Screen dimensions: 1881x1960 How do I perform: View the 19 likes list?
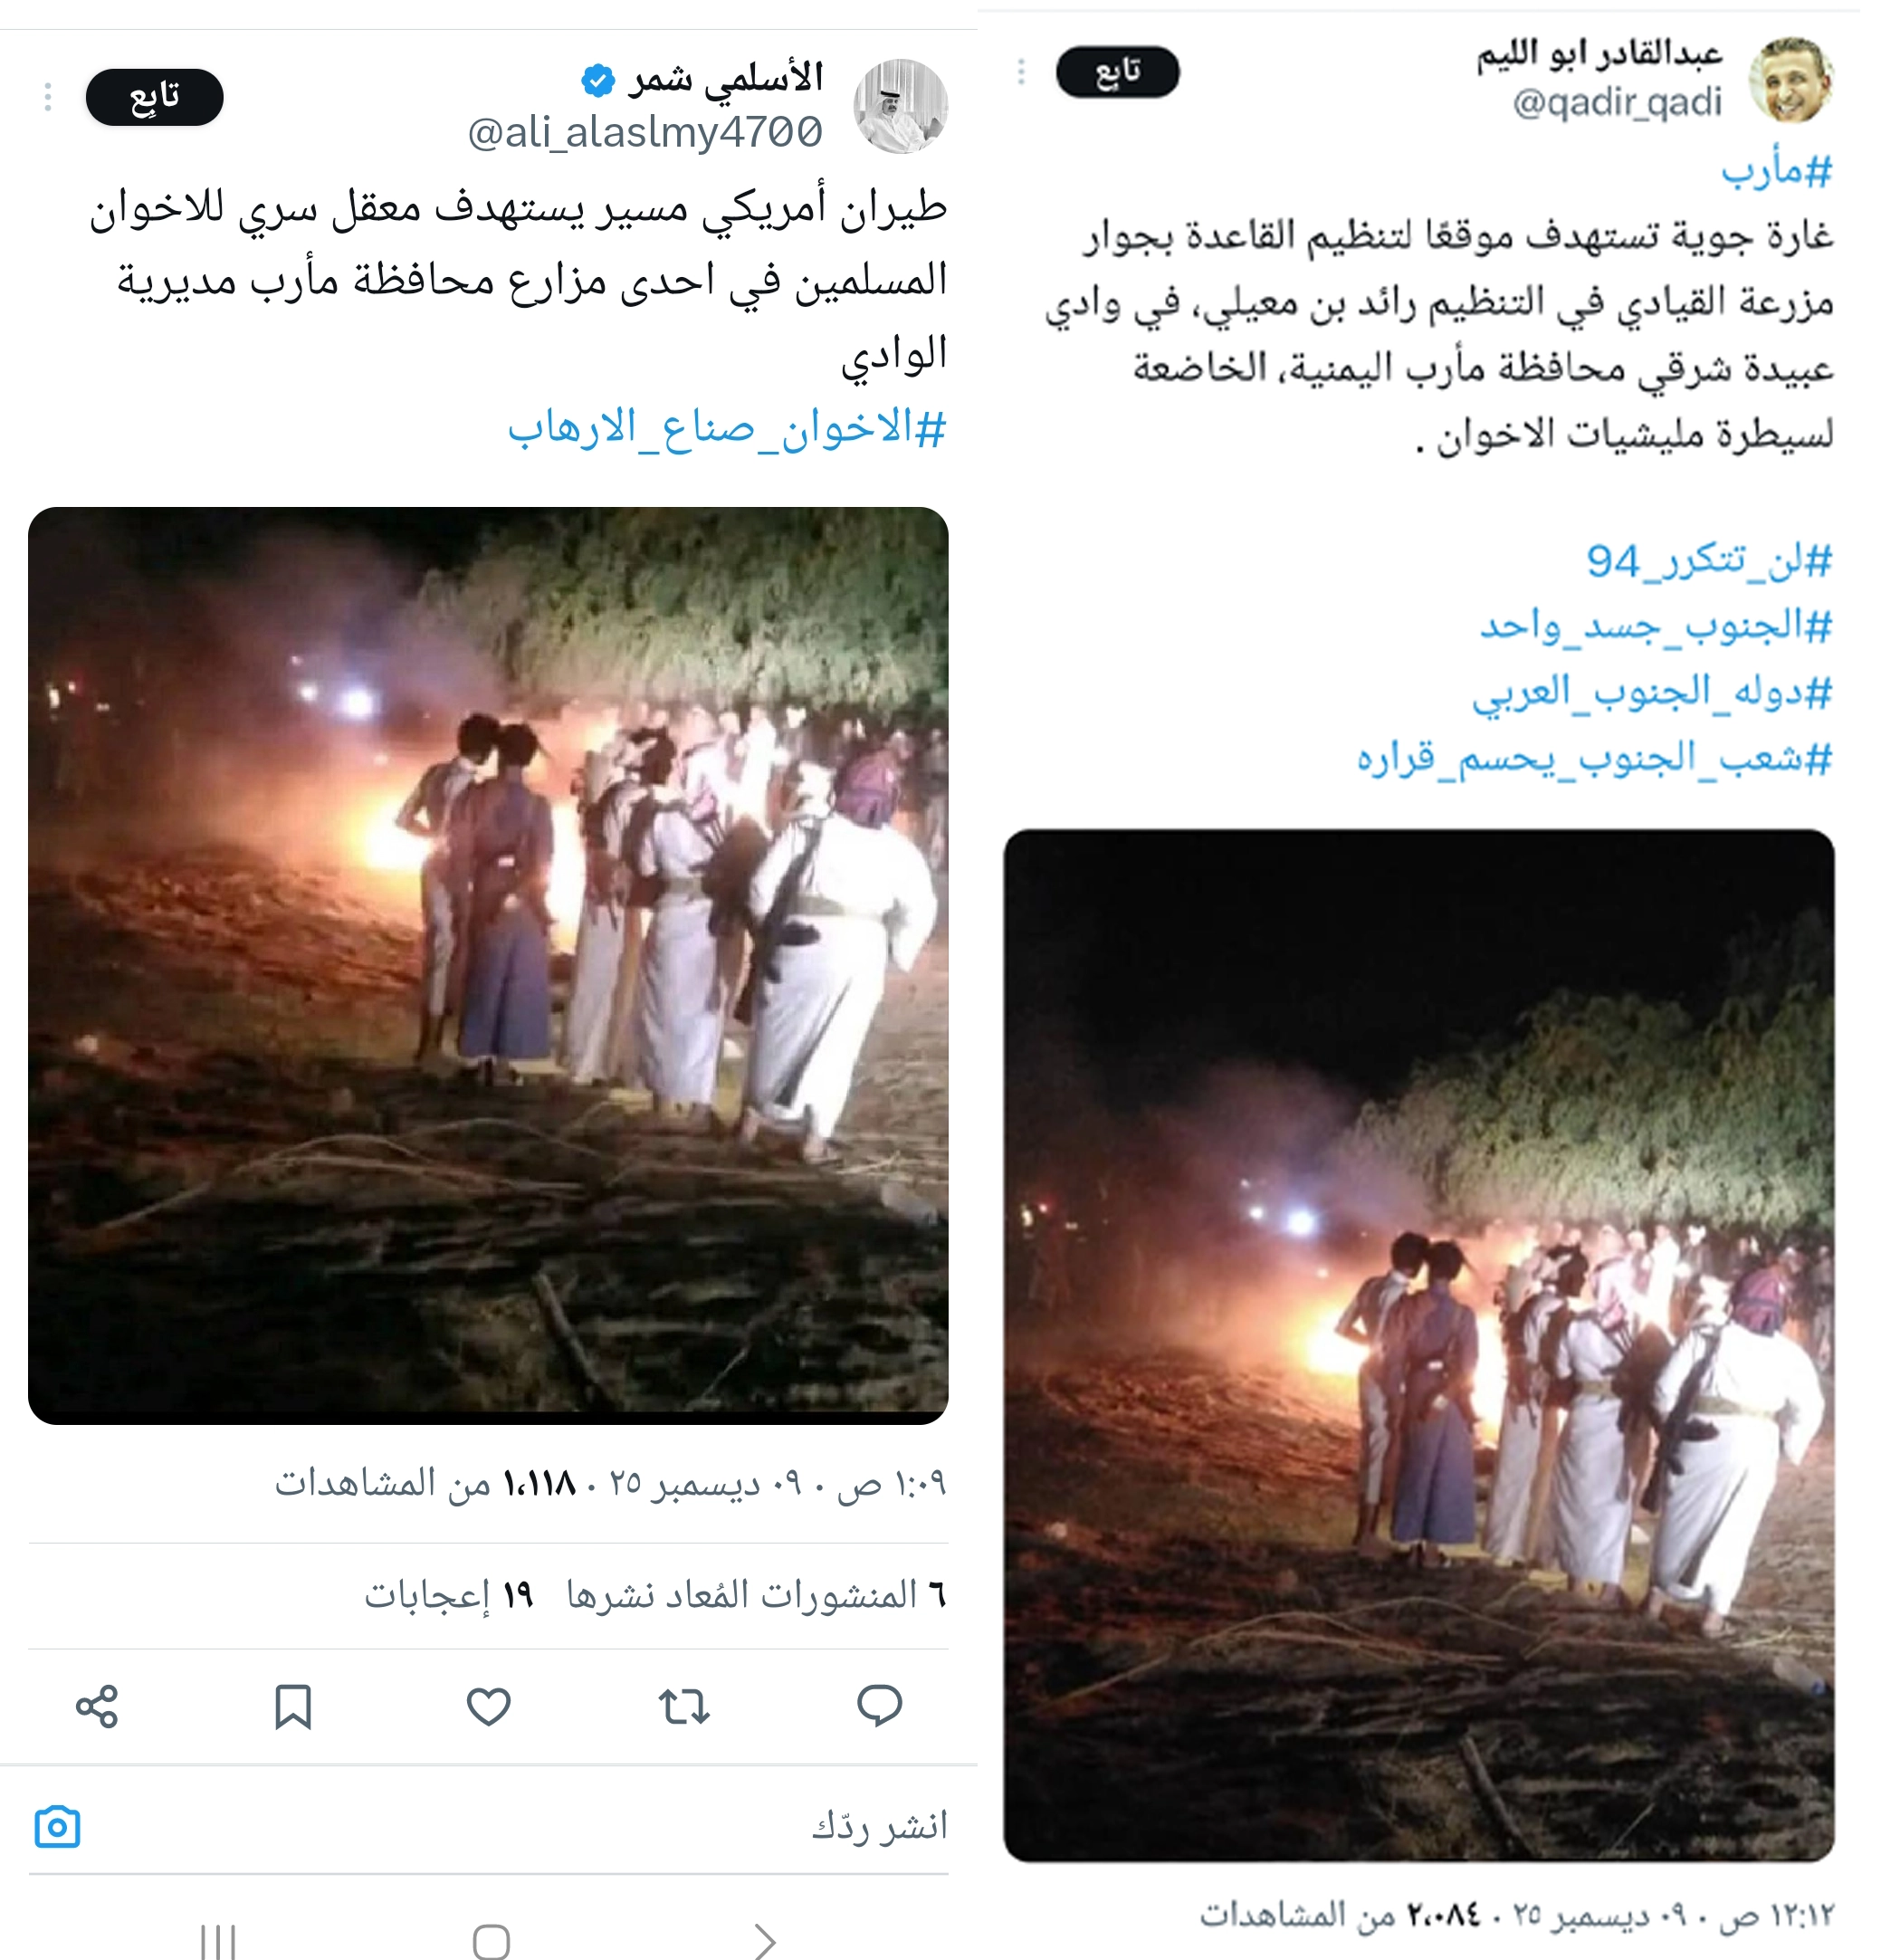coord(448,1594)
